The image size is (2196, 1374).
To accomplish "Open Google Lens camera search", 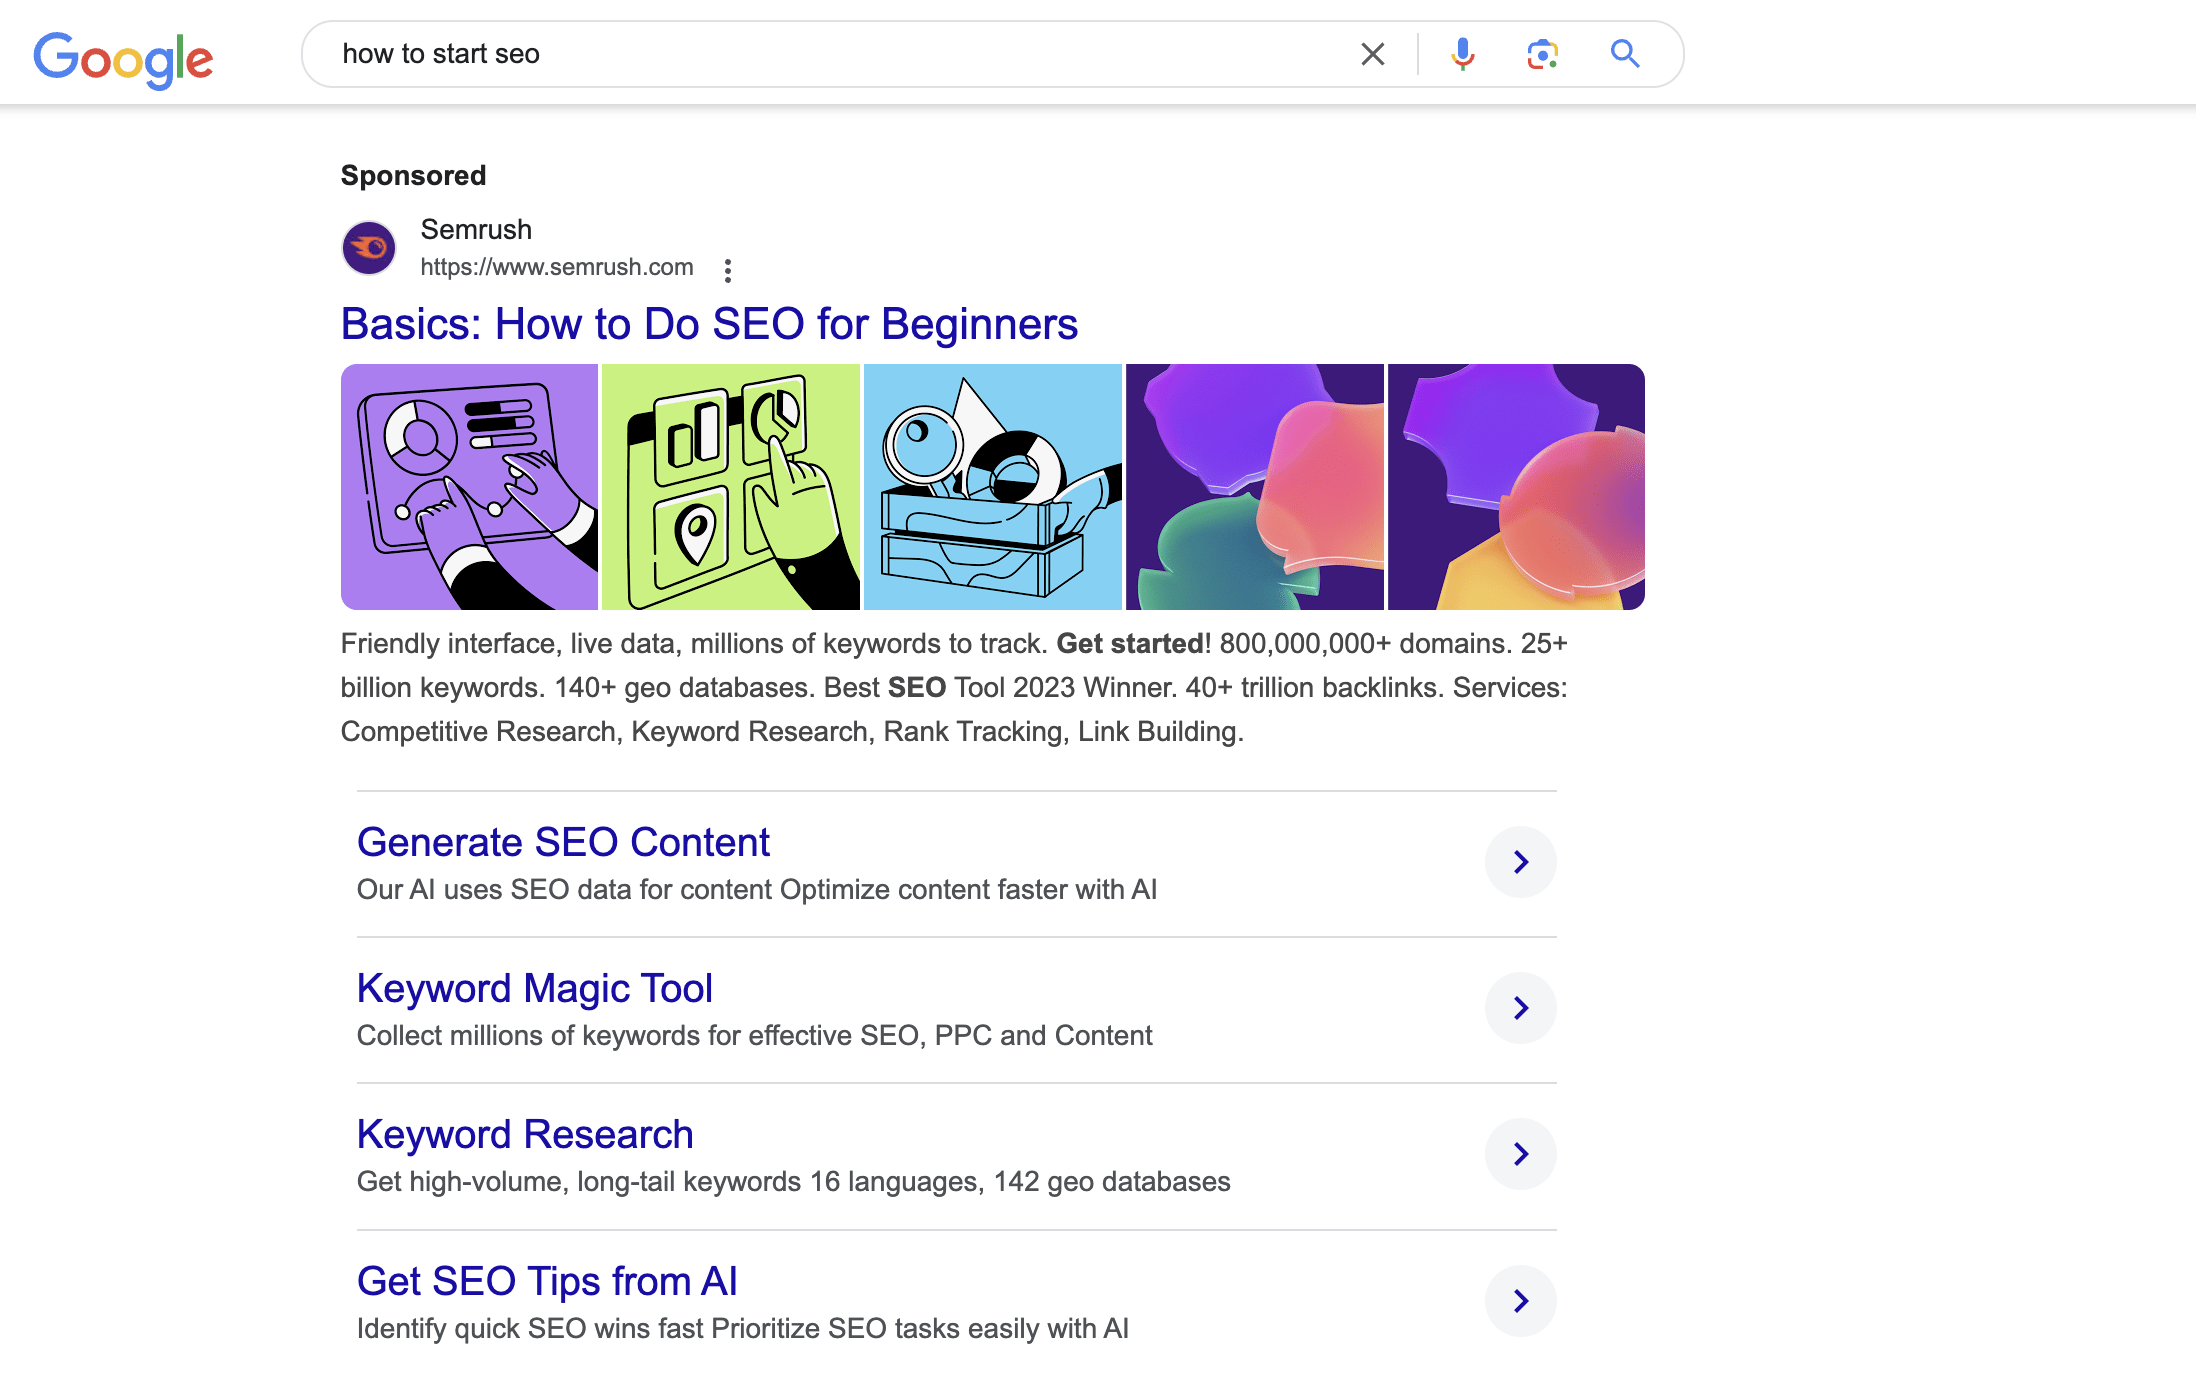I will pos(1540,54).
